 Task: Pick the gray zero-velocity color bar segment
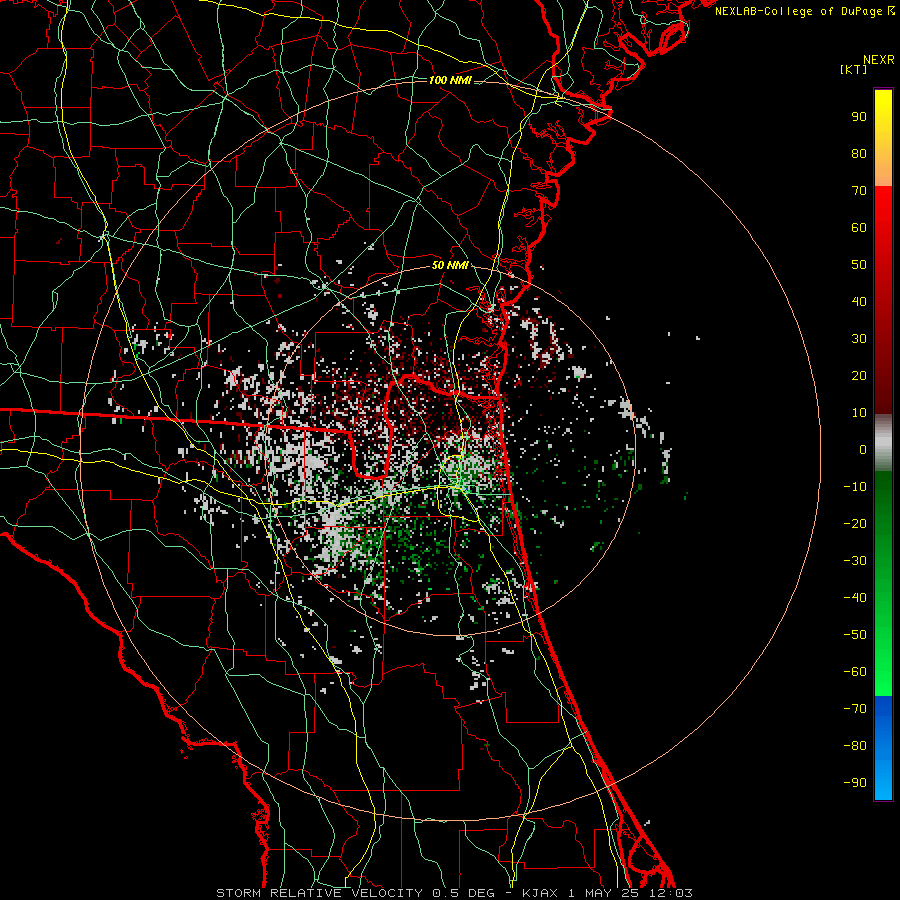point(883,443)
